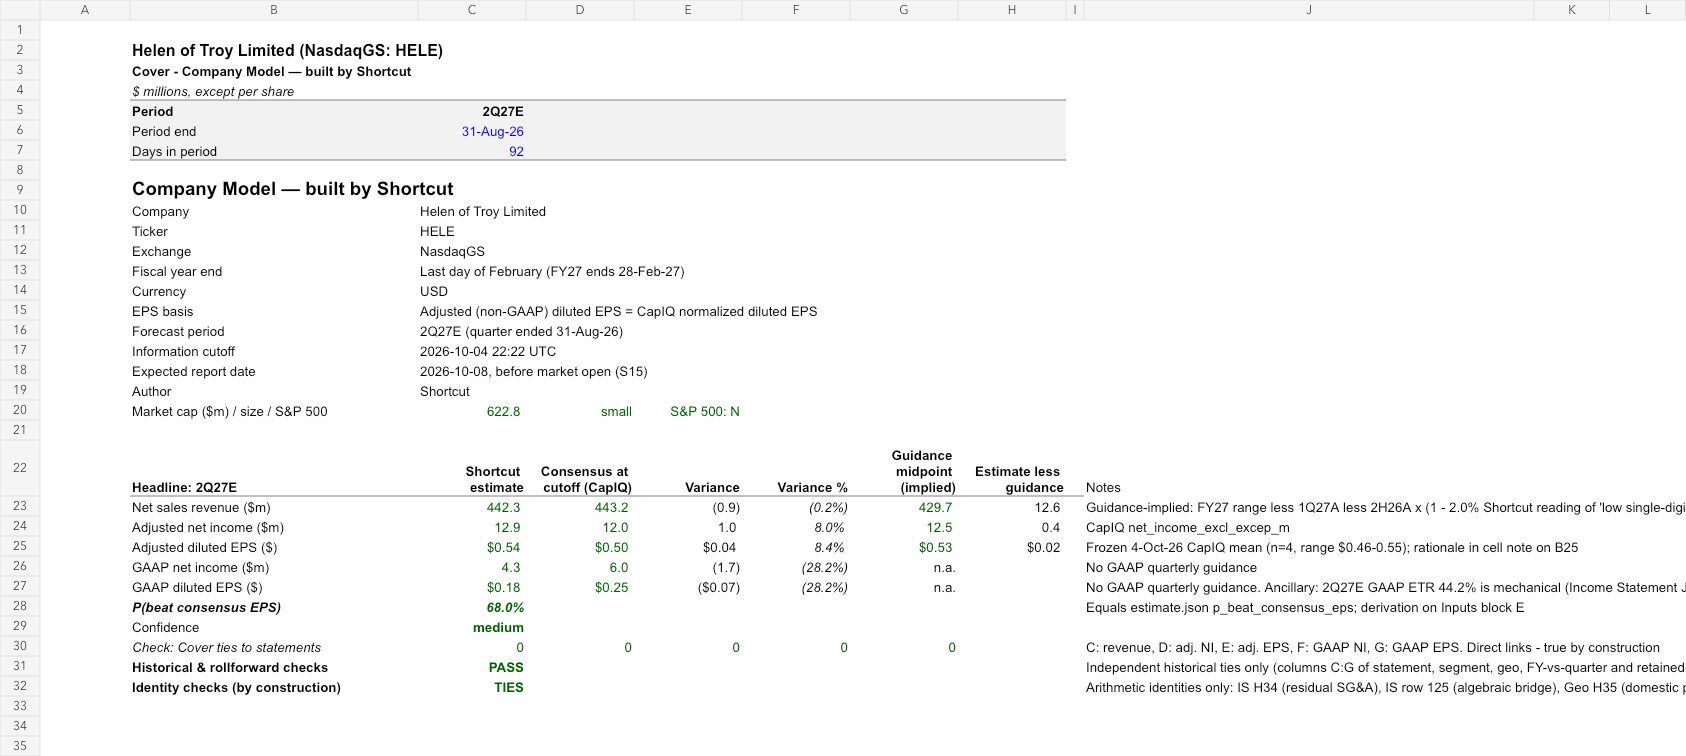Image resolution: width=1686 pixels, height=756 pixels.
Task: Select the 'PASS' historical checks cell
Action: tap(506, 667)
